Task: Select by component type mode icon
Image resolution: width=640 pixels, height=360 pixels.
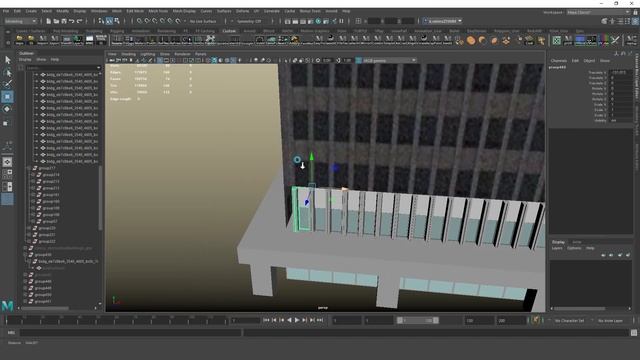Action: 117,21
